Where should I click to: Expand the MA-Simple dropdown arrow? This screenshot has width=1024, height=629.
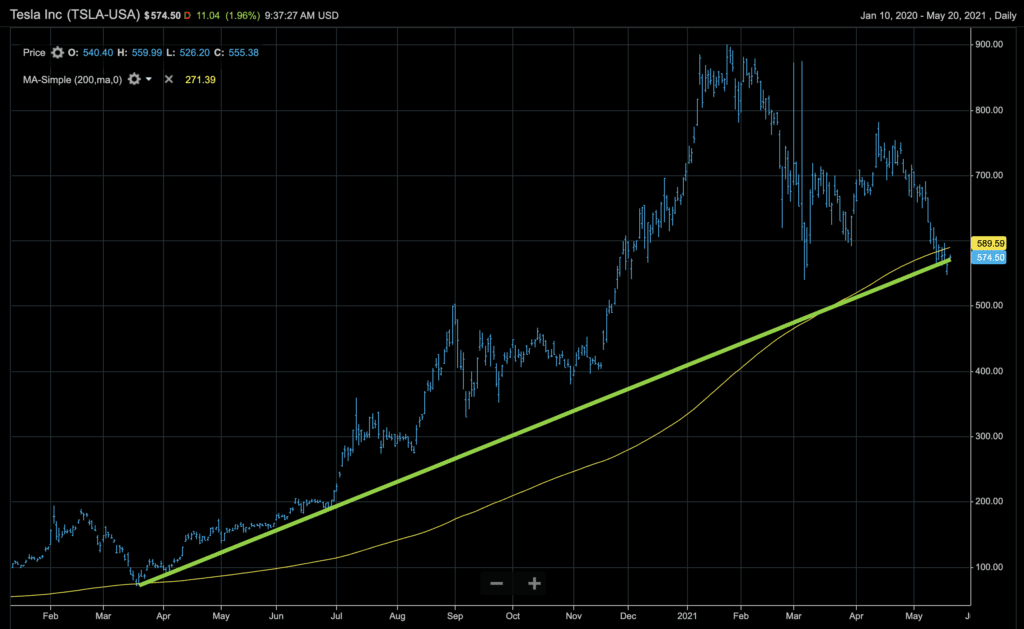pyautogui.click(x=149, y=78)
